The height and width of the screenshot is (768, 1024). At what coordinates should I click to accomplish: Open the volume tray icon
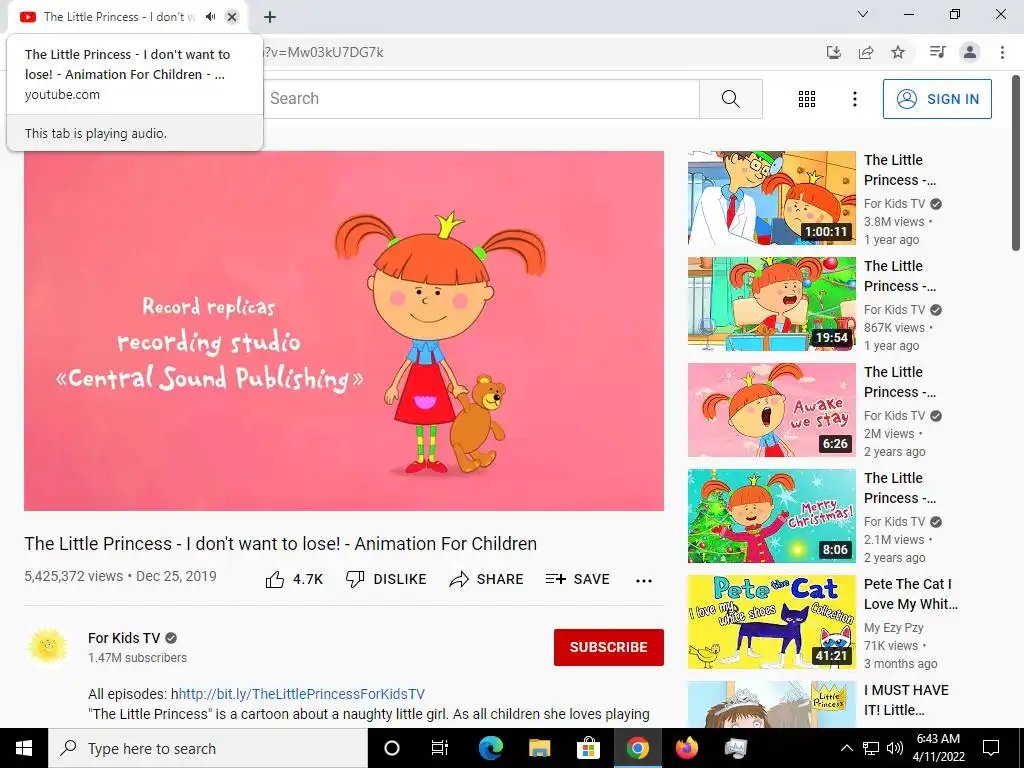tap(895, 748)
